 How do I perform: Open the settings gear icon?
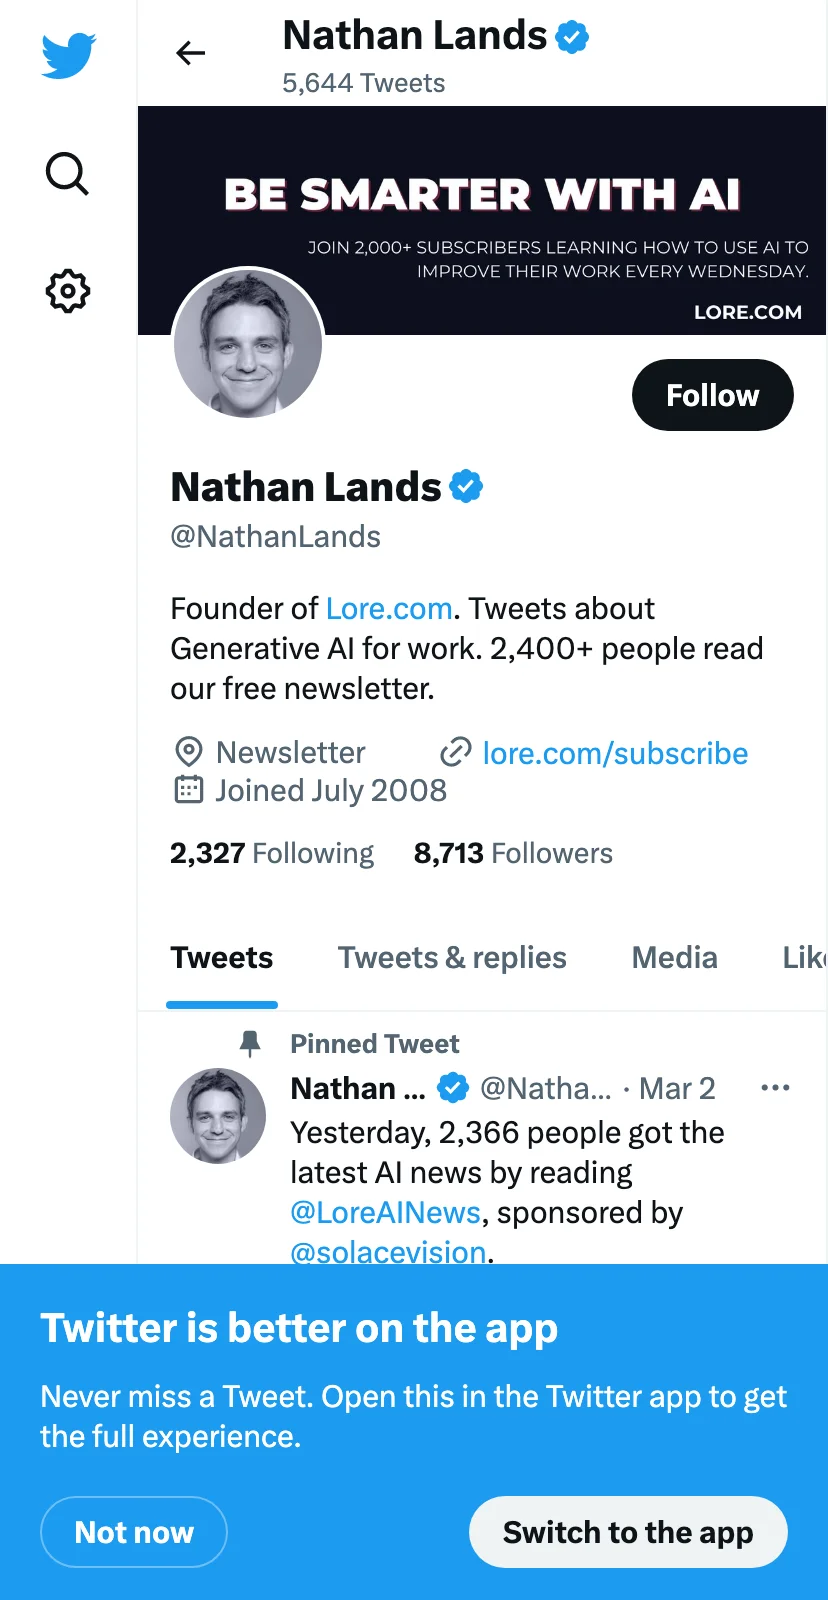pyautogui.click(x=68, y=291)
